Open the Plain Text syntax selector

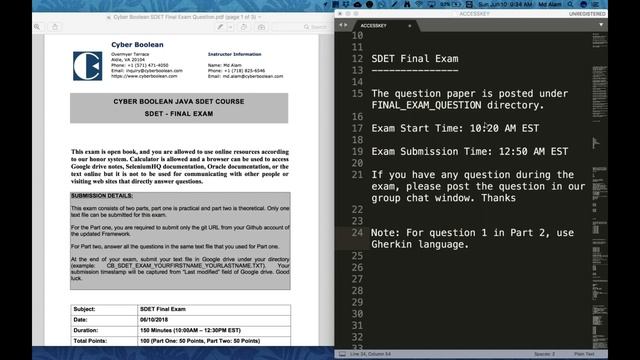584,354
